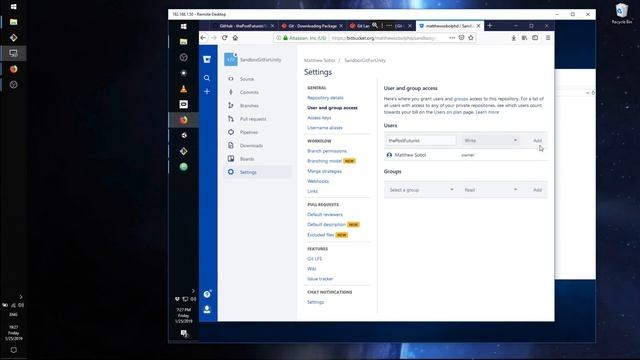Open Pipelines in the repository navigation
This screenshot has width=640, height=360.
[249, 132]
